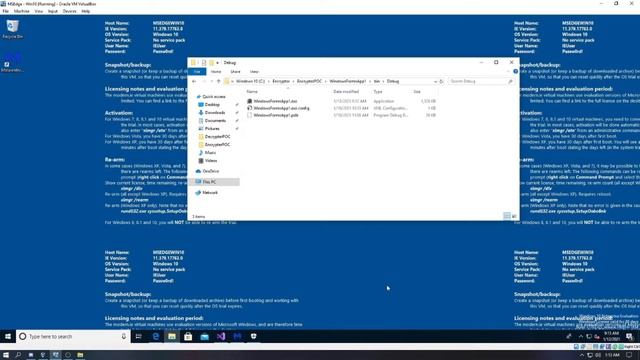The image size is (640, 360).
Task: Show hidden tray icons in guest taskbar
Action: [581, 336]
